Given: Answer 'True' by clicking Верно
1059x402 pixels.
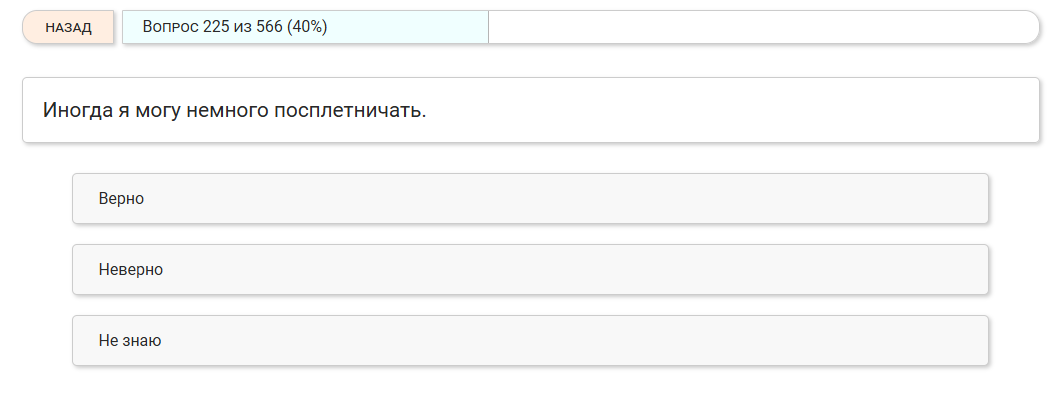Looking at the screenshot, I should (x=122, y=199).
